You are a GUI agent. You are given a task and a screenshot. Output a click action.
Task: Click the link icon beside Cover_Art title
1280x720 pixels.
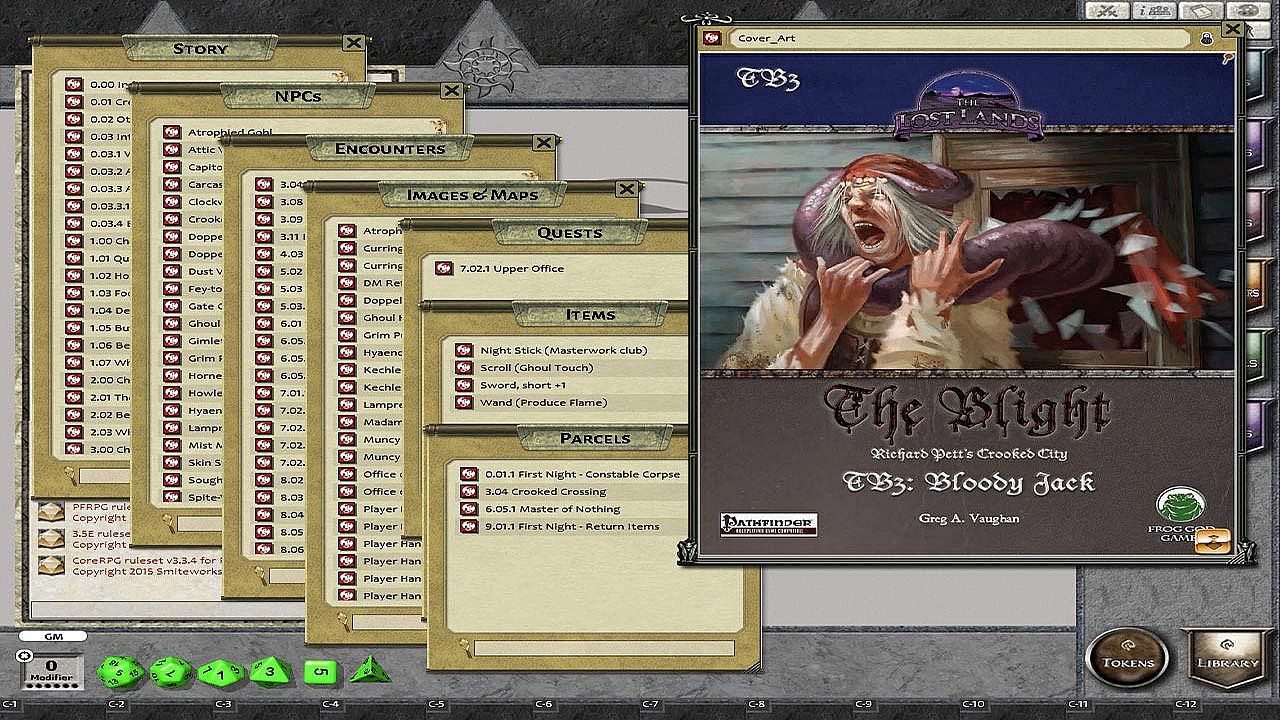pos(712,38)
